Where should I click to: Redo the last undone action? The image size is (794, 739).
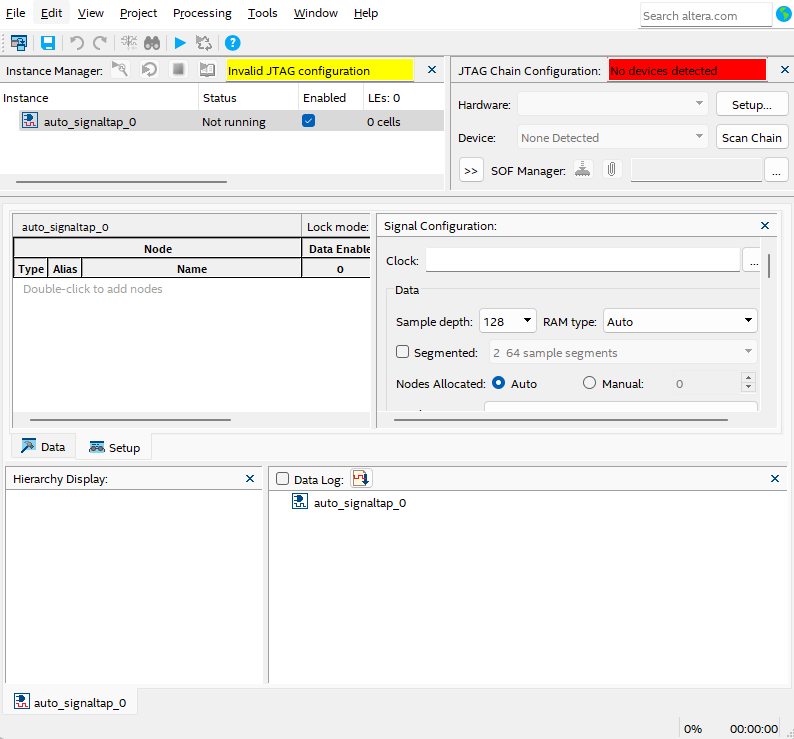[x=100, y=43]
